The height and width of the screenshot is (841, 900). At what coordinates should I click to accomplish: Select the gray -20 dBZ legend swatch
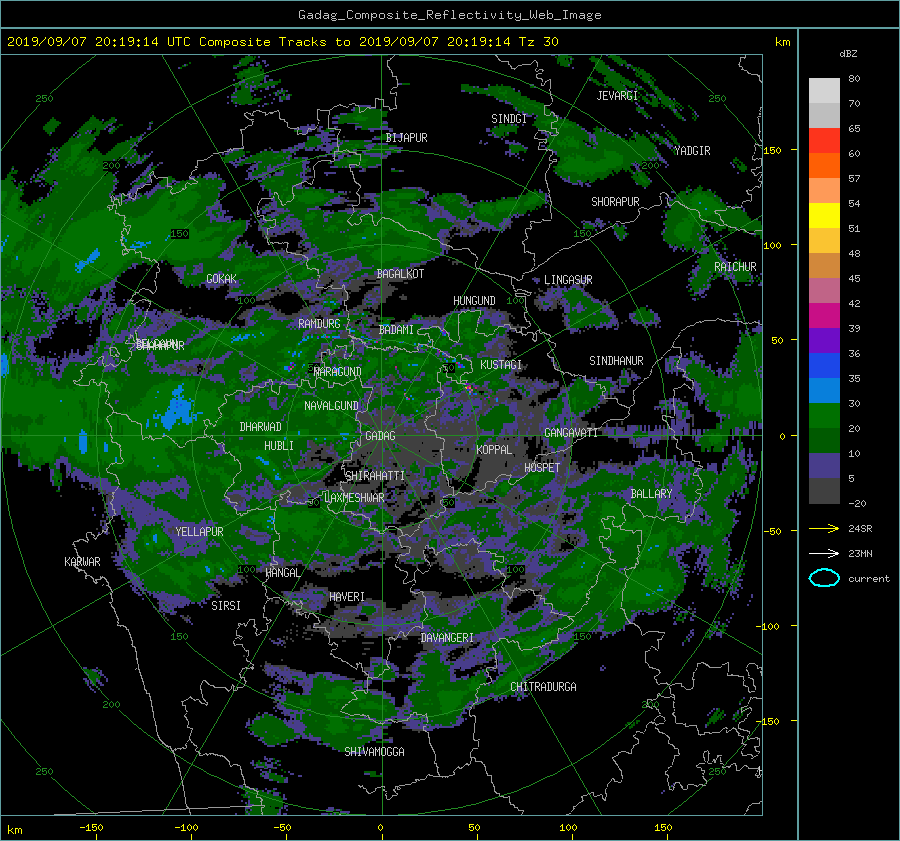824,490
